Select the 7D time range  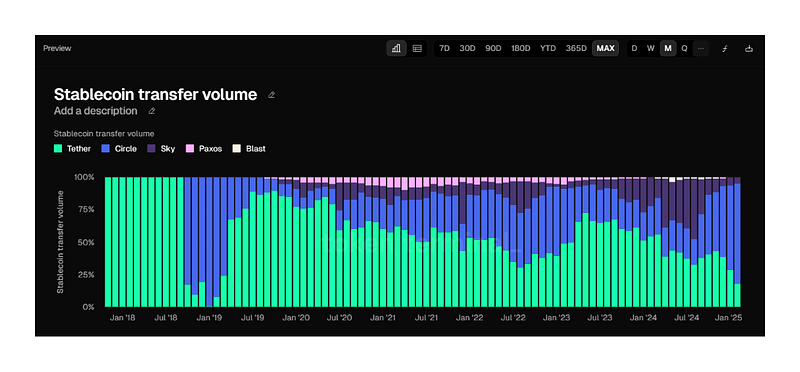444,48
